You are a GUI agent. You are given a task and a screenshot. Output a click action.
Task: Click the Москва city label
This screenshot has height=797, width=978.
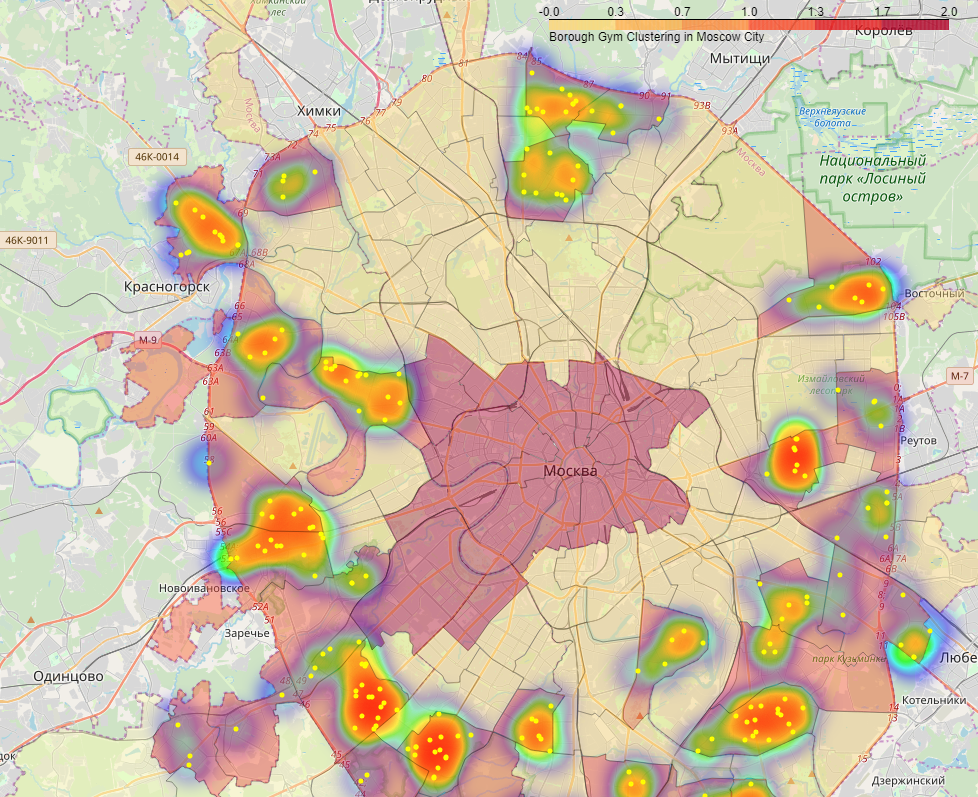[x=570, y=471]
